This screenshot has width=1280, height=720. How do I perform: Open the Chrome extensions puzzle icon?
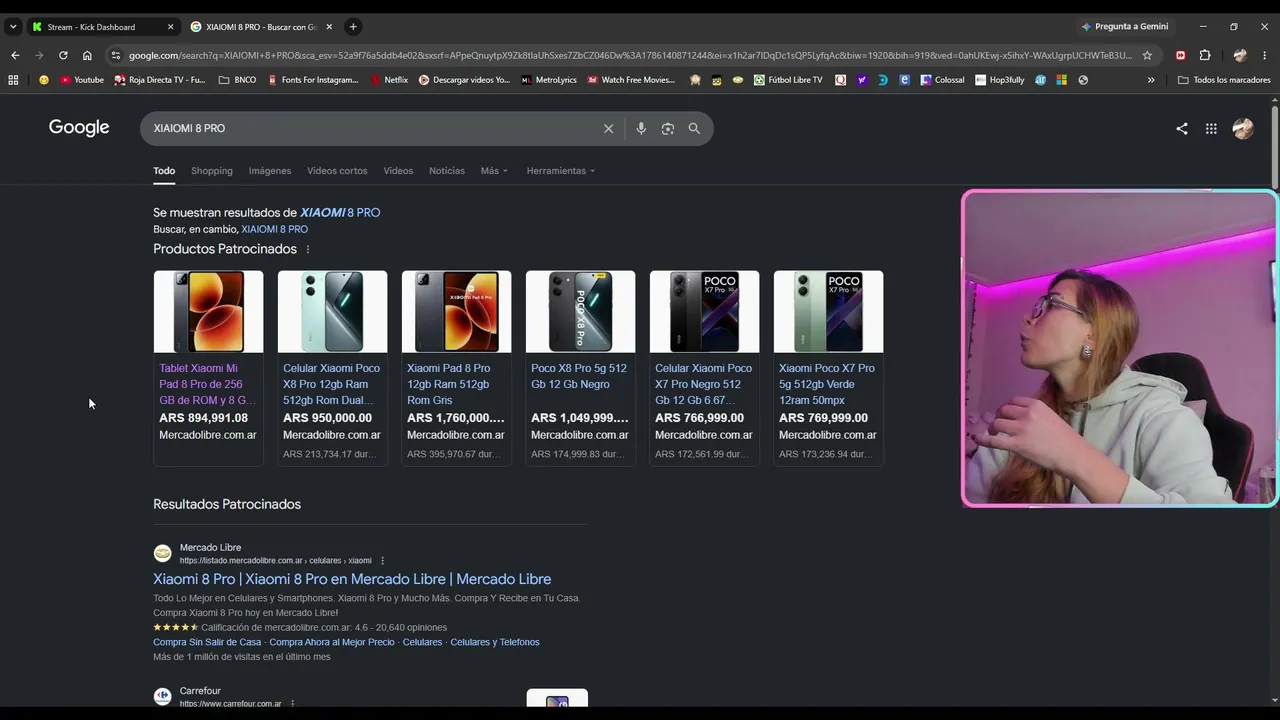point(1205,55)
